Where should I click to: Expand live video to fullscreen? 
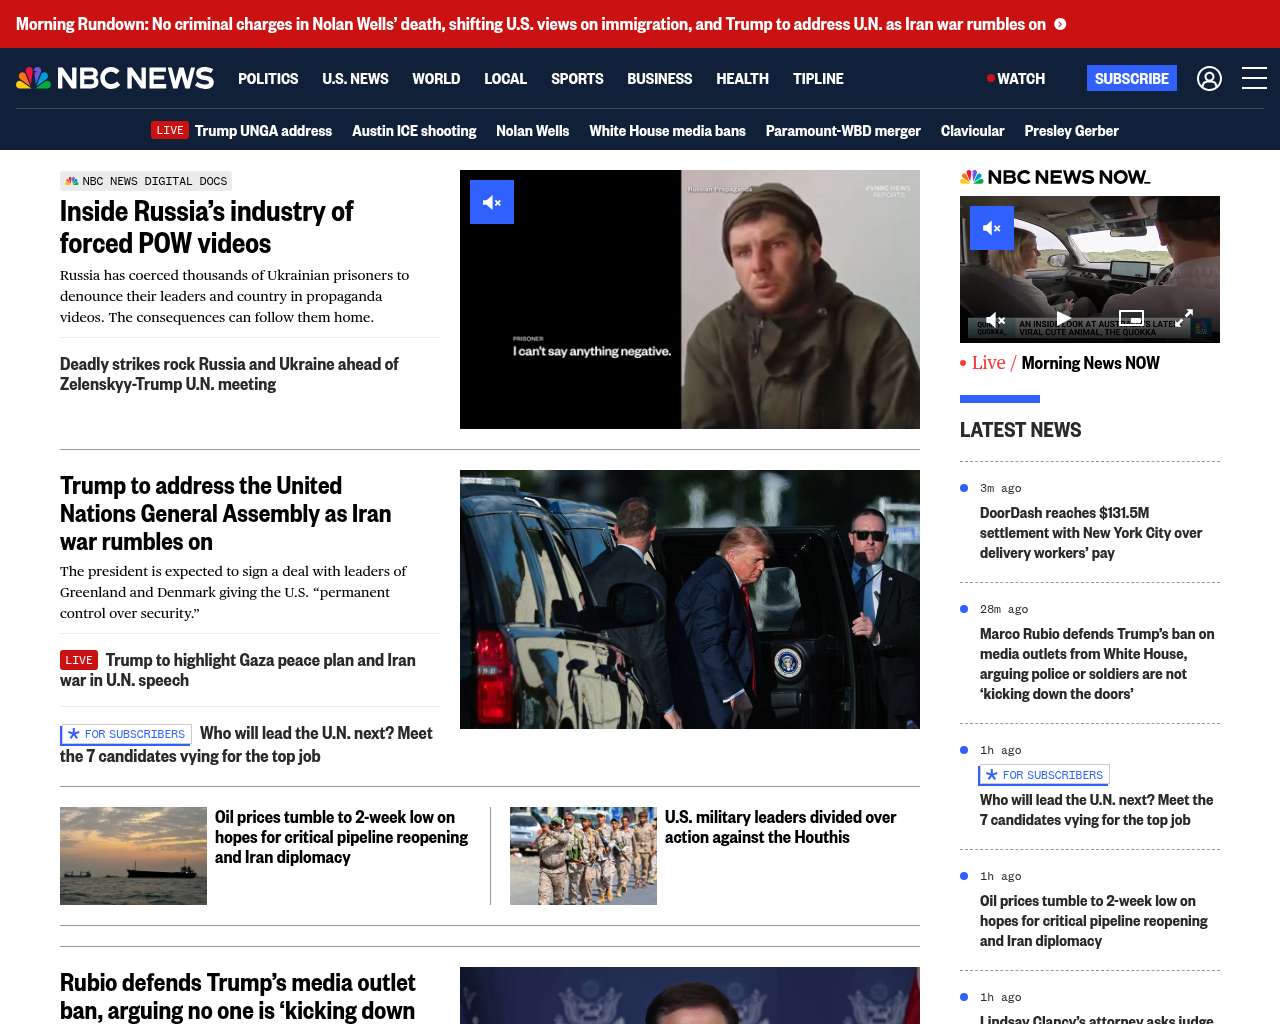click(1184, 318)
